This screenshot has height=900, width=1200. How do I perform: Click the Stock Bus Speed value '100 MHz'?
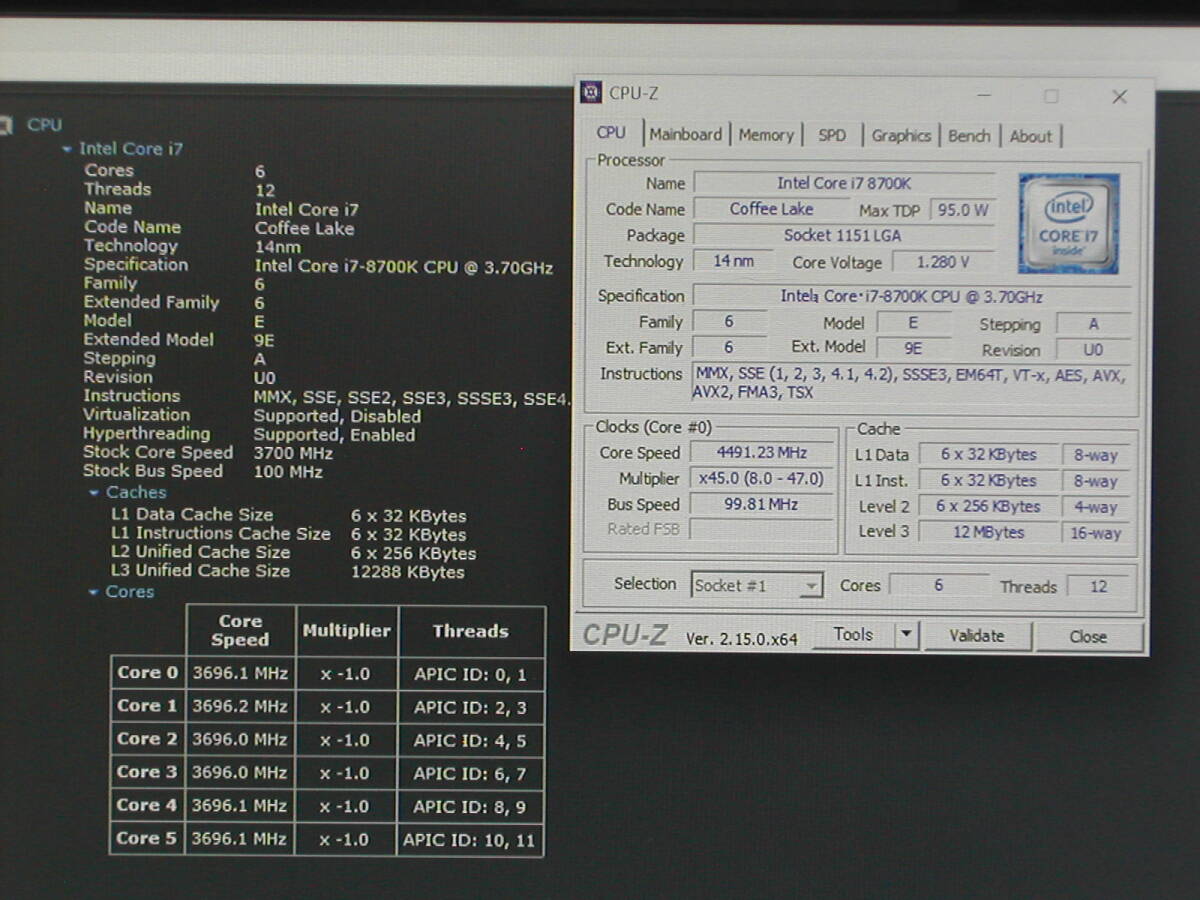(288, 472)
